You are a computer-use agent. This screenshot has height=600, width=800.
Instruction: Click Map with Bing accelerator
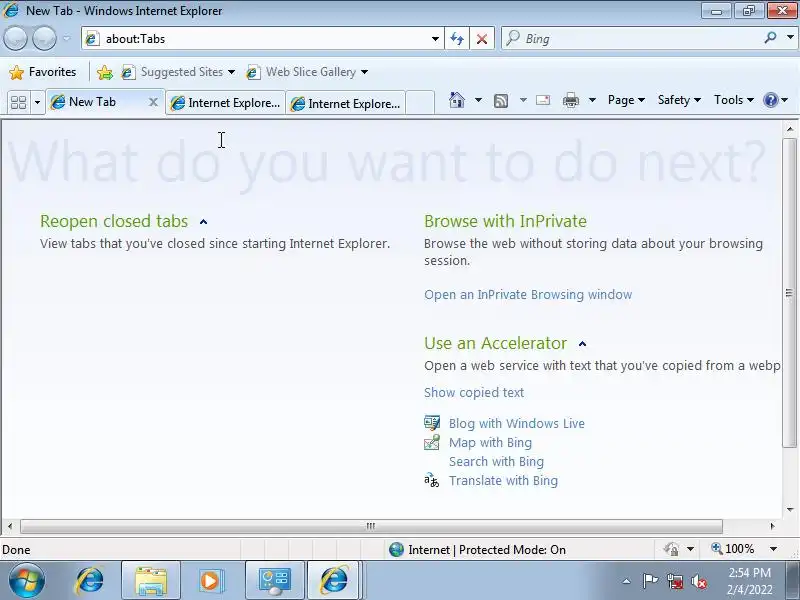tap(490, 442)
